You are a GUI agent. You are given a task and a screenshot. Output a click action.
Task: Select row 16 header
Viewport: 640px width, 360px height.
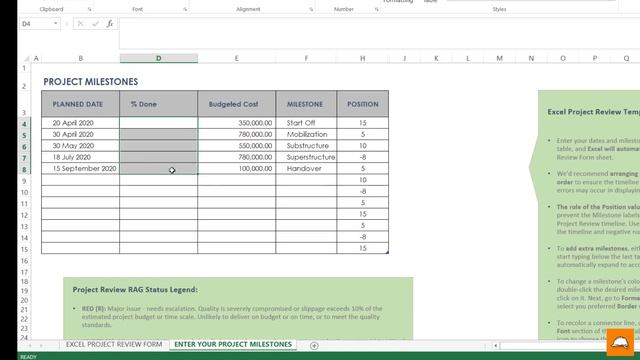click(x=24, y=260)
